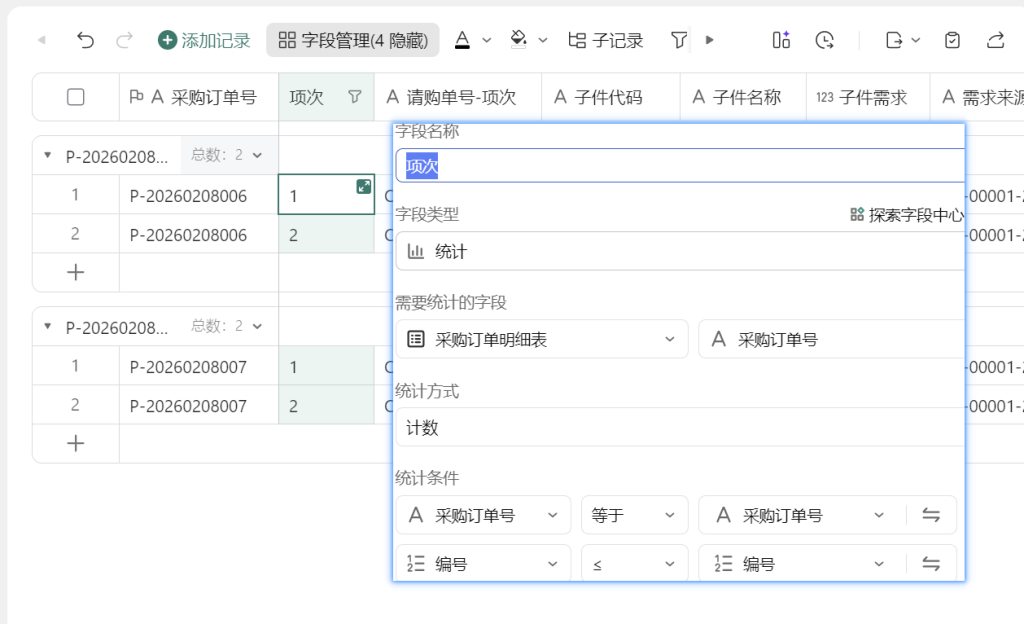The width and height of the screenshot is (1024, 624).
Task: Click the 子件代码 column header
Action: tap(611, 97)
